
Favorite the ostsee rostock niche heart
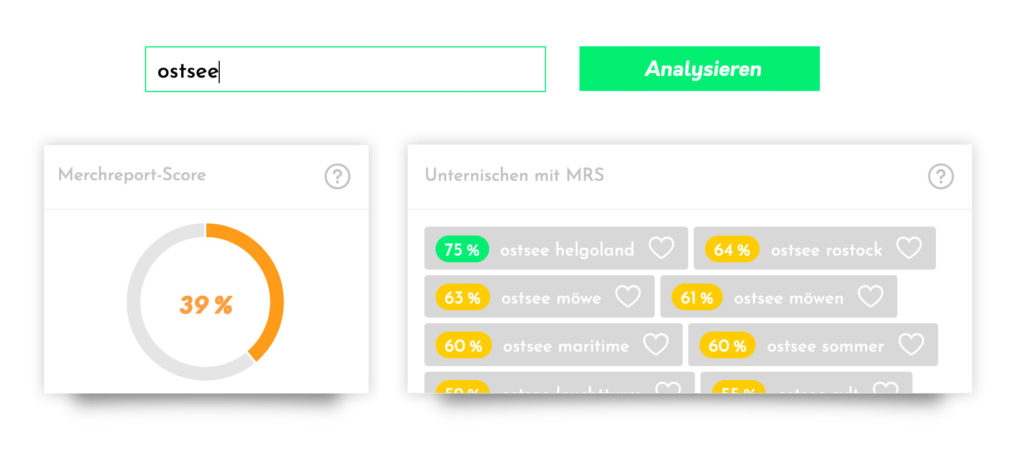click(908, 248)
